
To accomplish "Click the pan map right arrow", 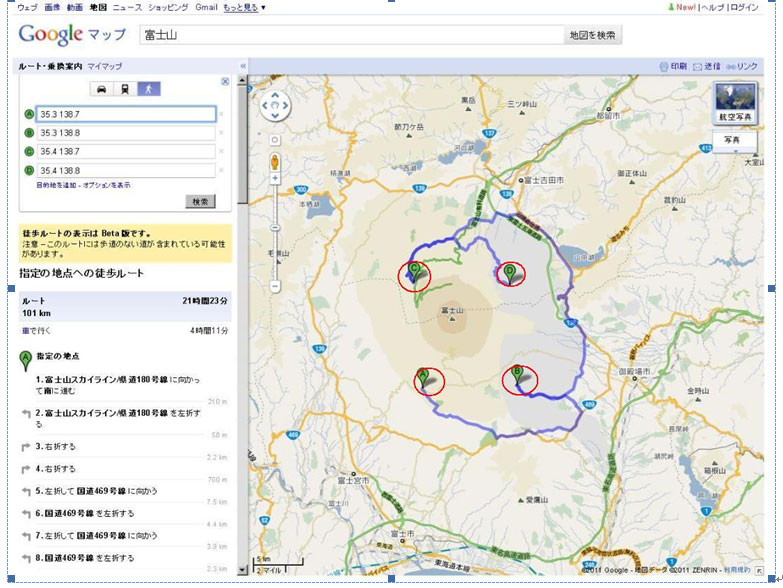I will (285, 105).
